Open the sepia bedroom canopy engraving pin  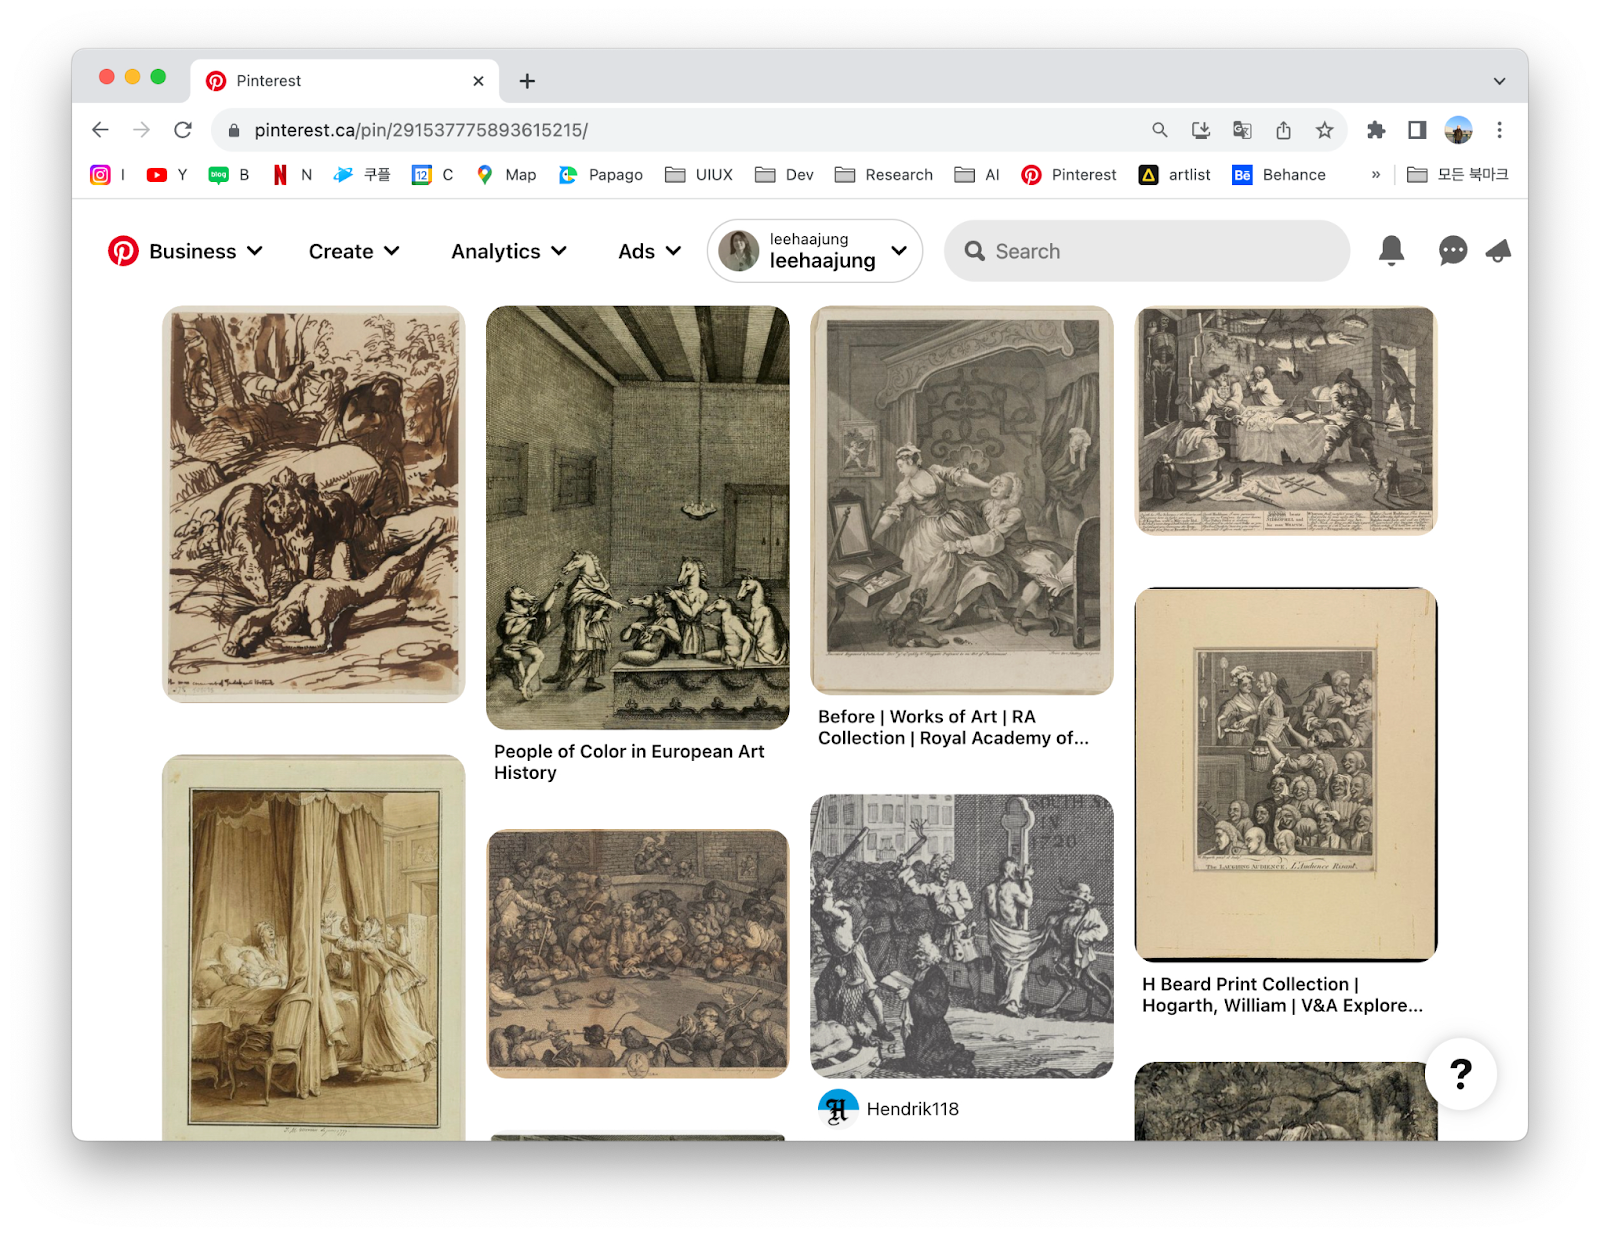click(x=313, y=948)
